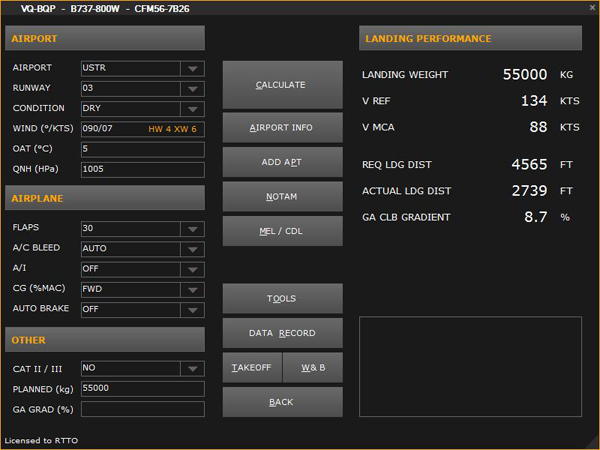Click the OAT temperature input field
Image resolution: width=600 pixels, height=450 pixels.
tap(142, 149)
